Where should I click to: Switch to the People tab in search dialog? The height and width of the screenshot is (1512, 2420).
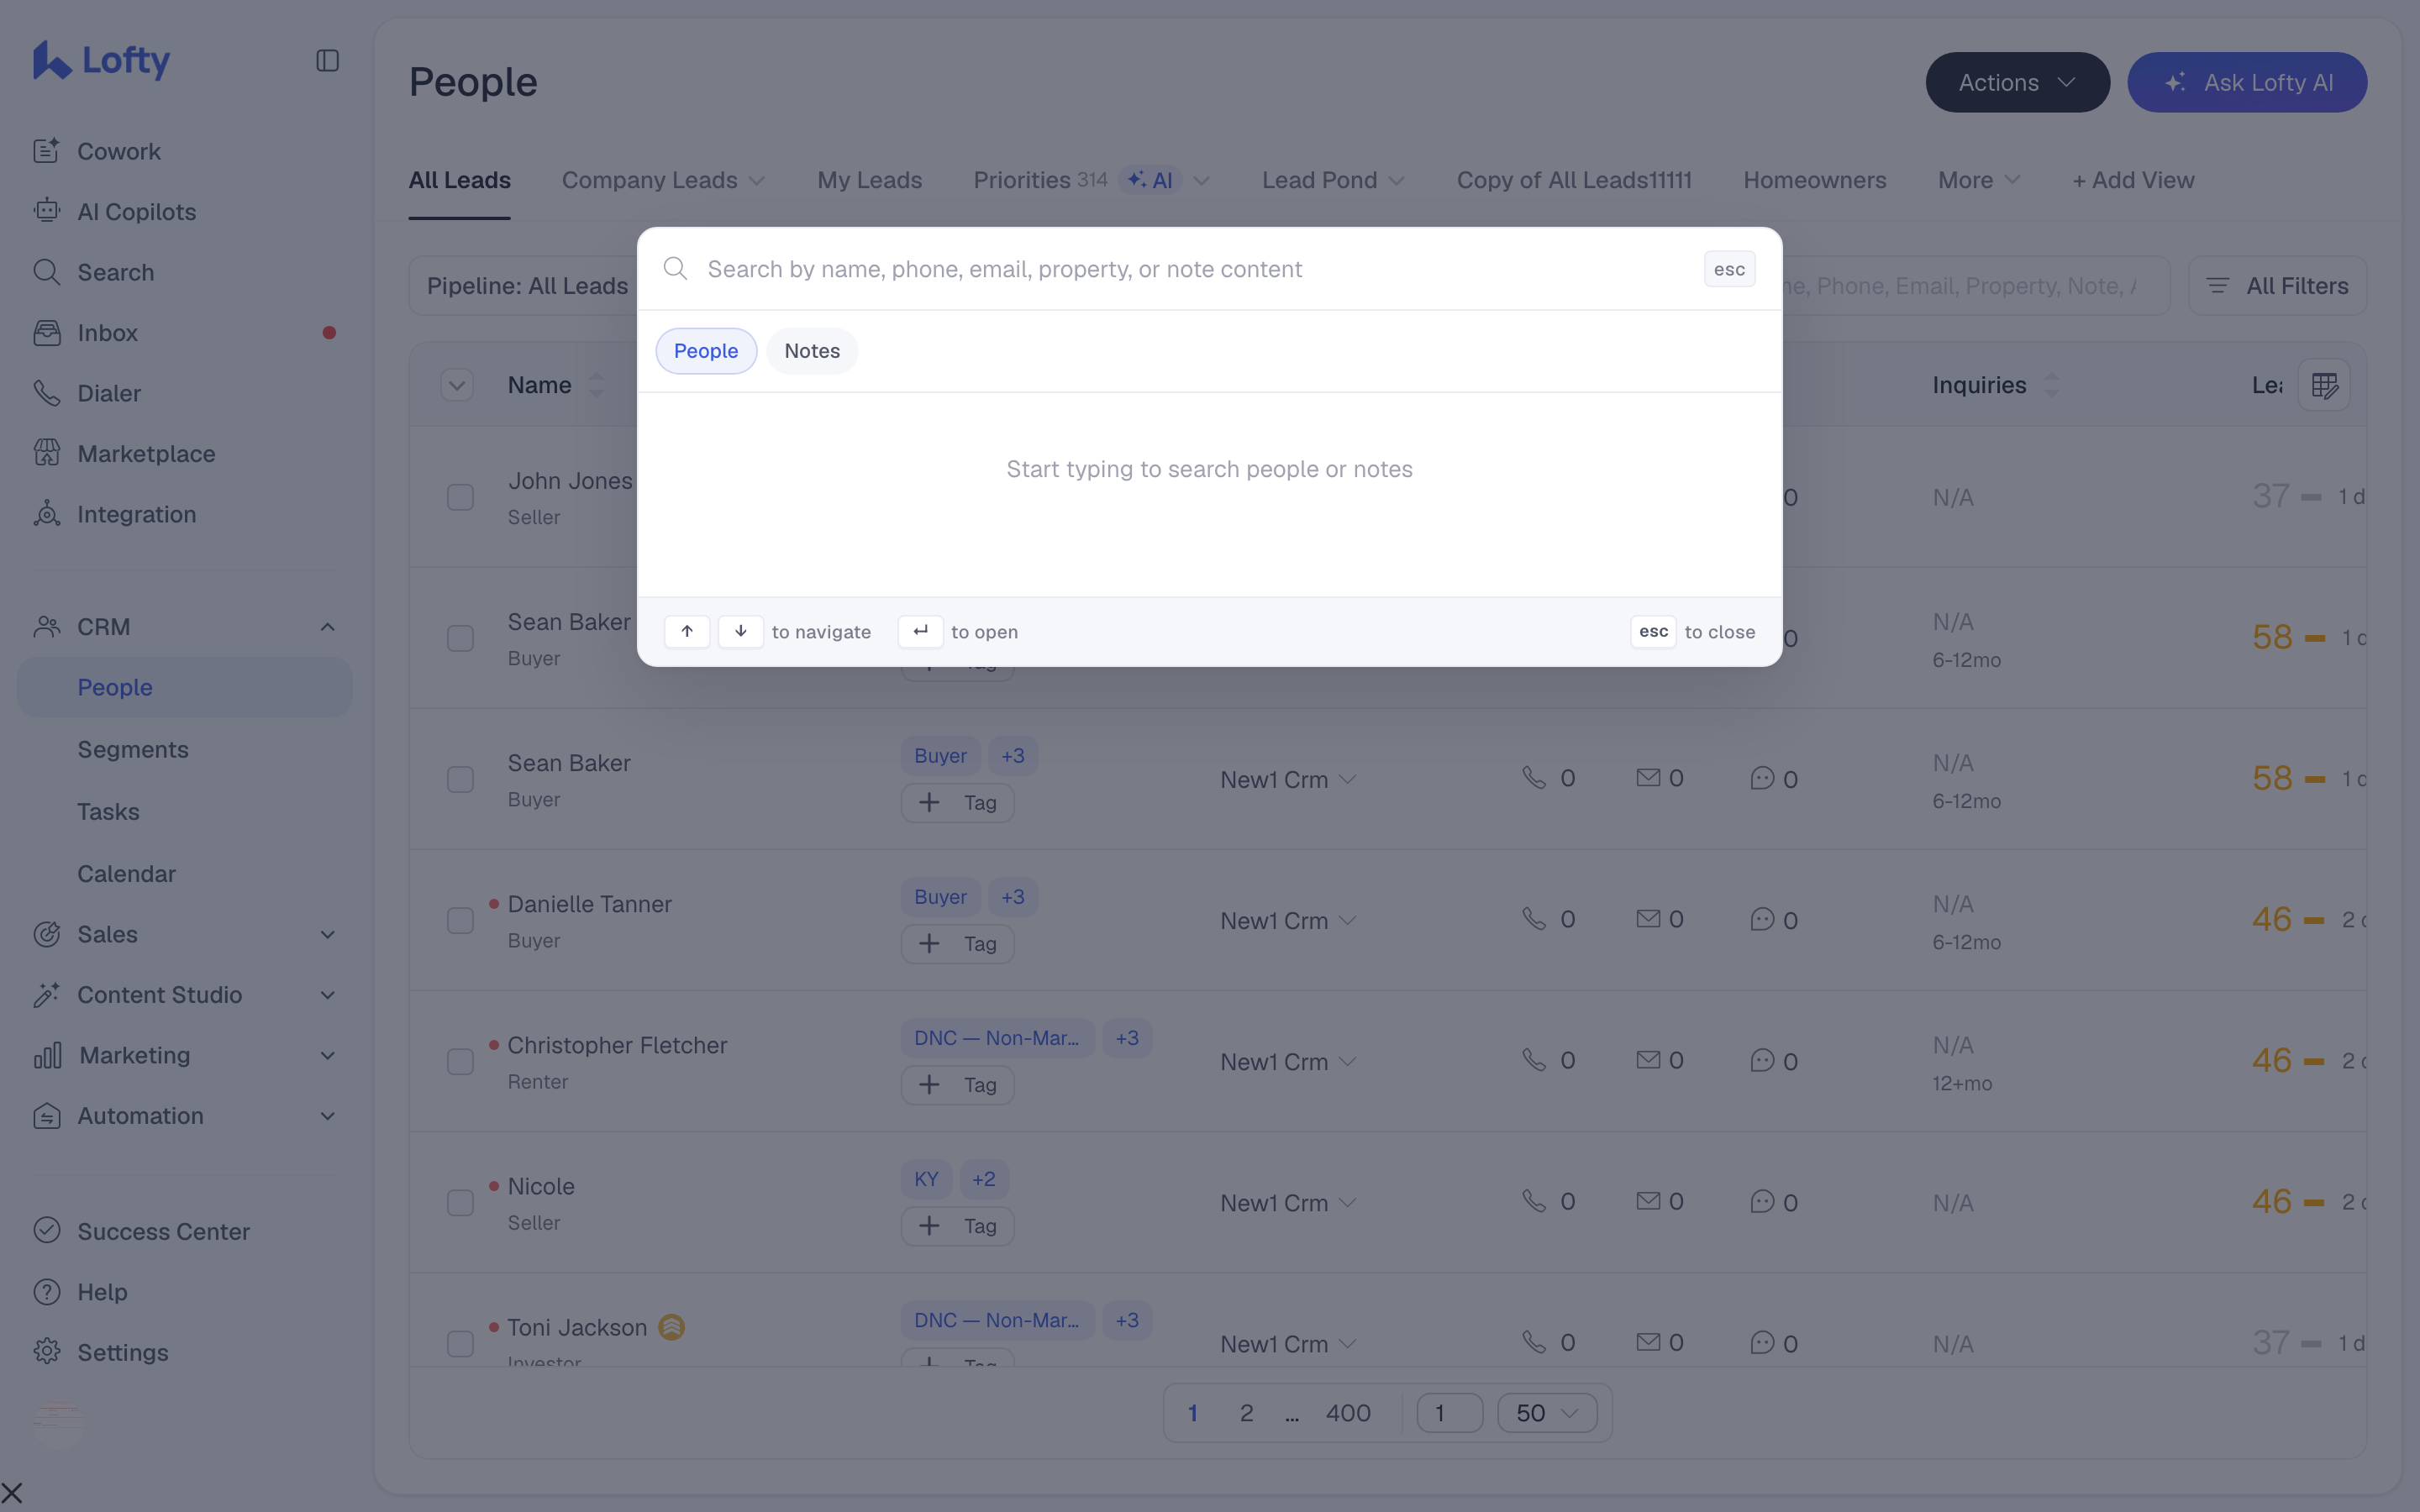(706, 351)
